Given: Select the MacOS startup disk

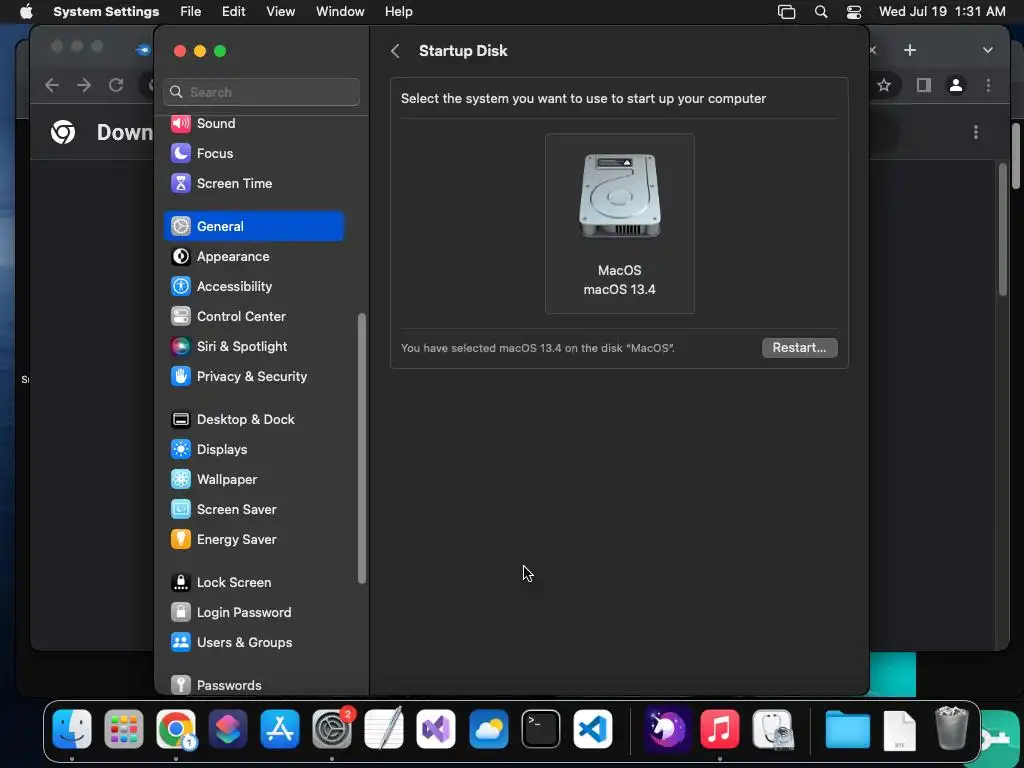Looking at the screenshot, I should [620, 224].
